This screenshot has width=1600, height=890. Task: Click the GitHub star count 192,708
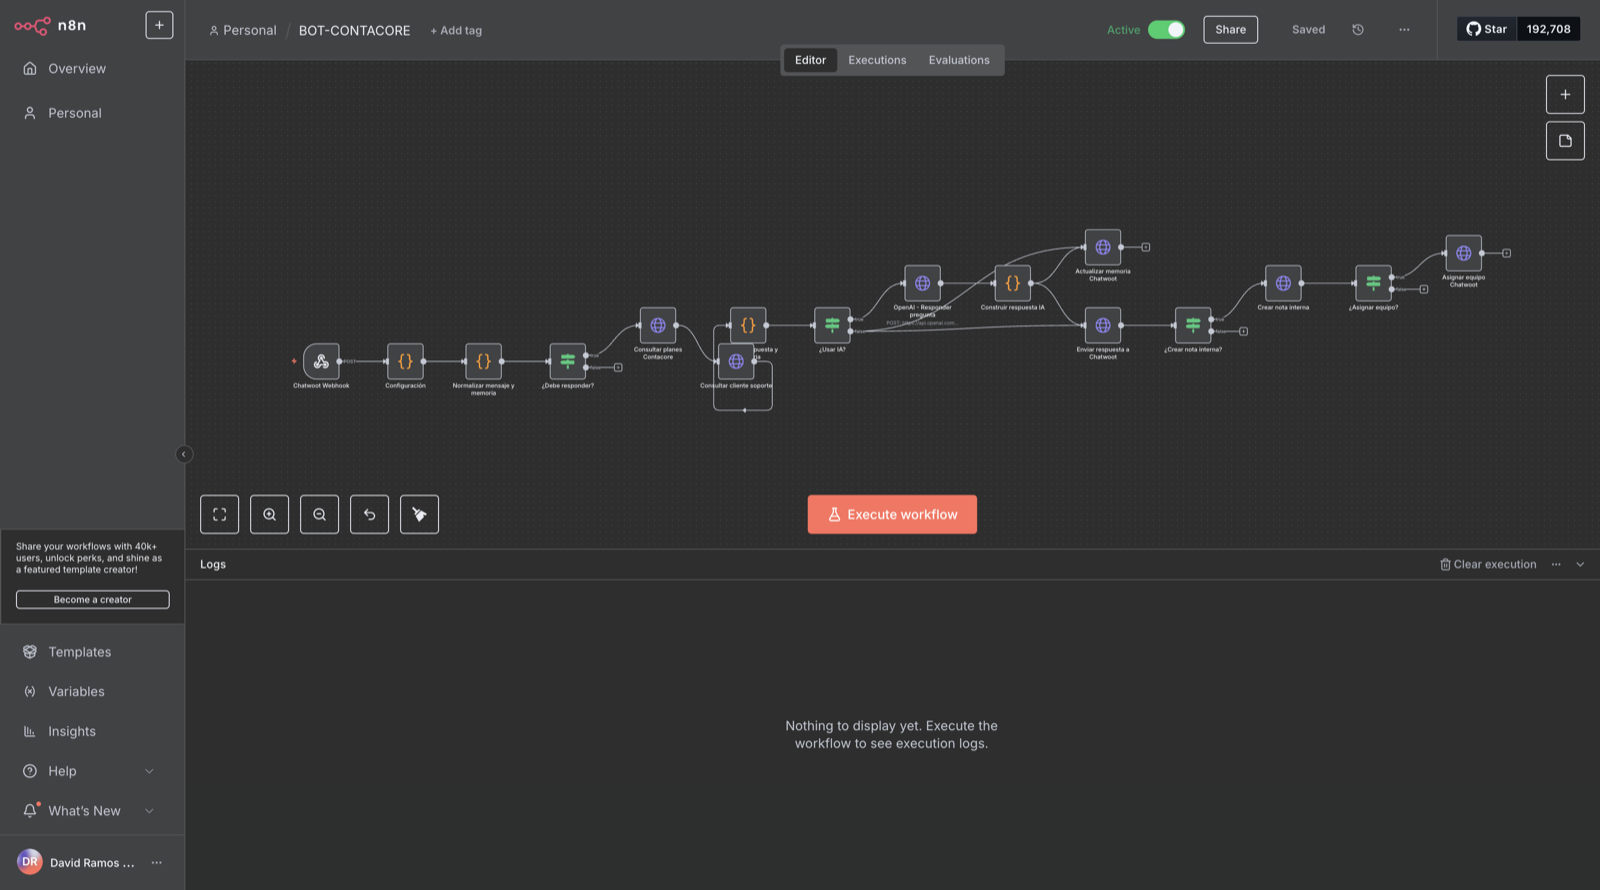tap(1548, 29)
